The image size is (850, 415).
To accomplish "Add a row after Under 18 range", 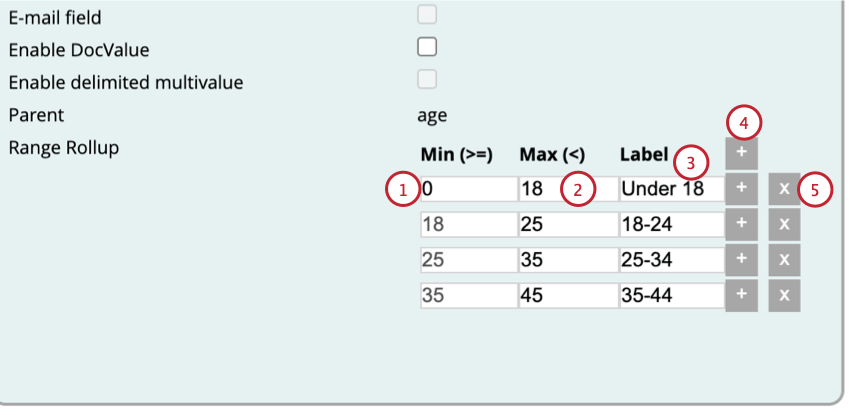I will [x=741, y=189].
